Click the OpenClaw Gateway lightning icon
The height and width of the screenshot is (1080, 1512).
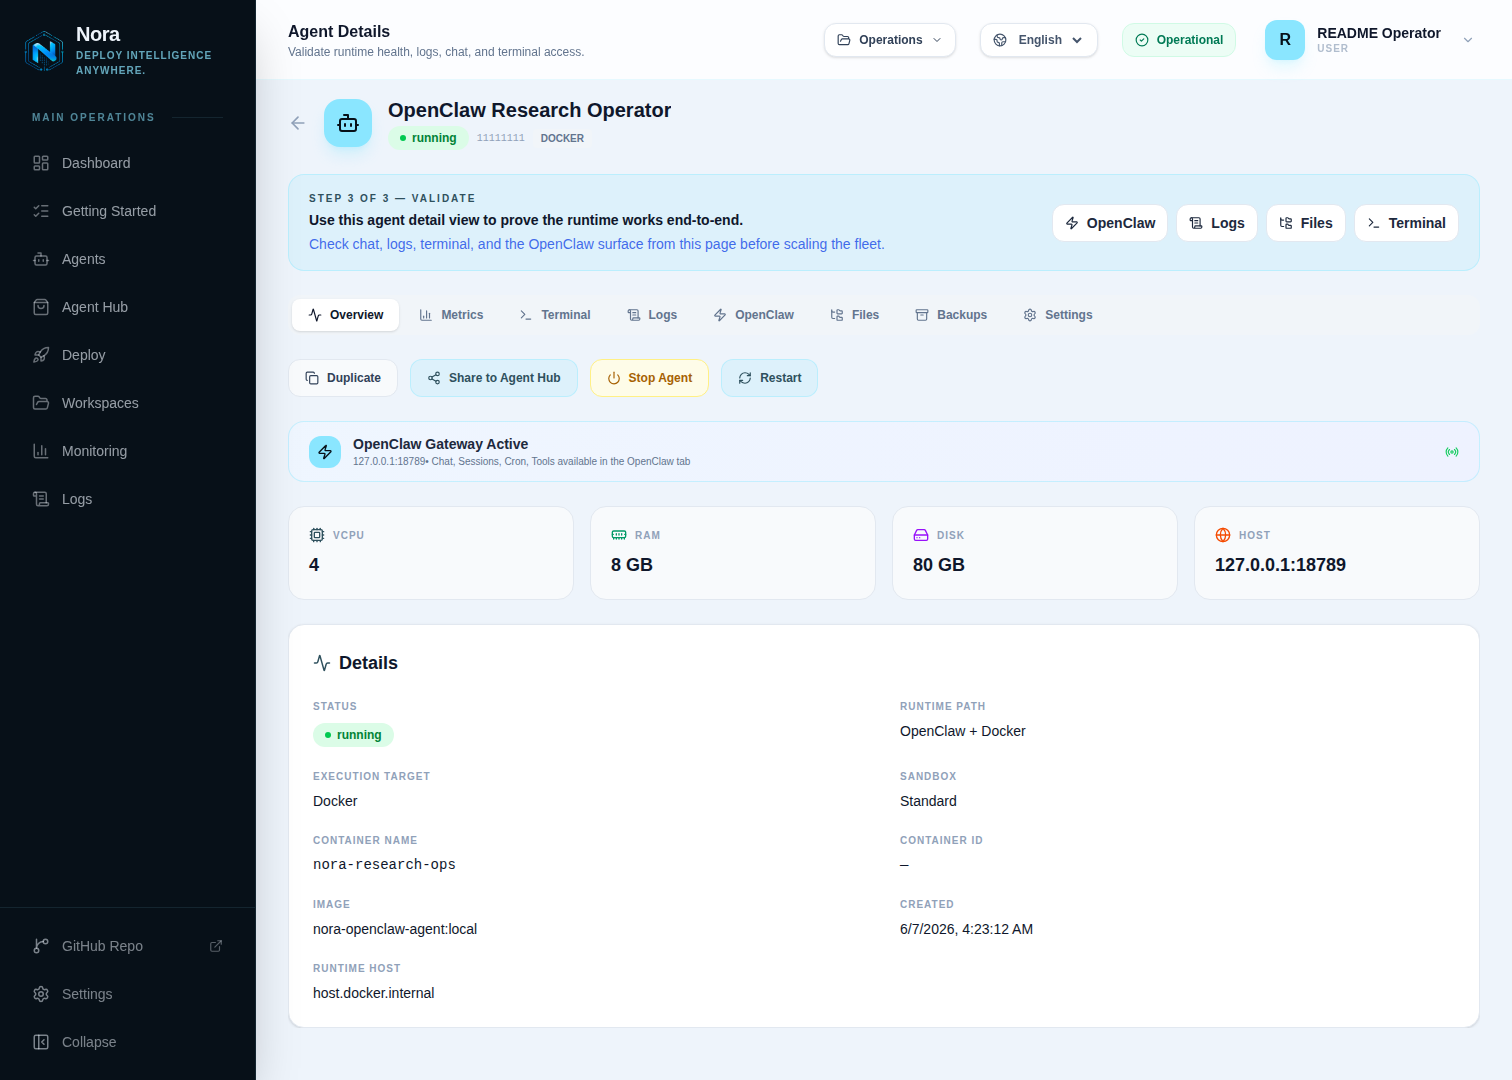pos(325,452)
